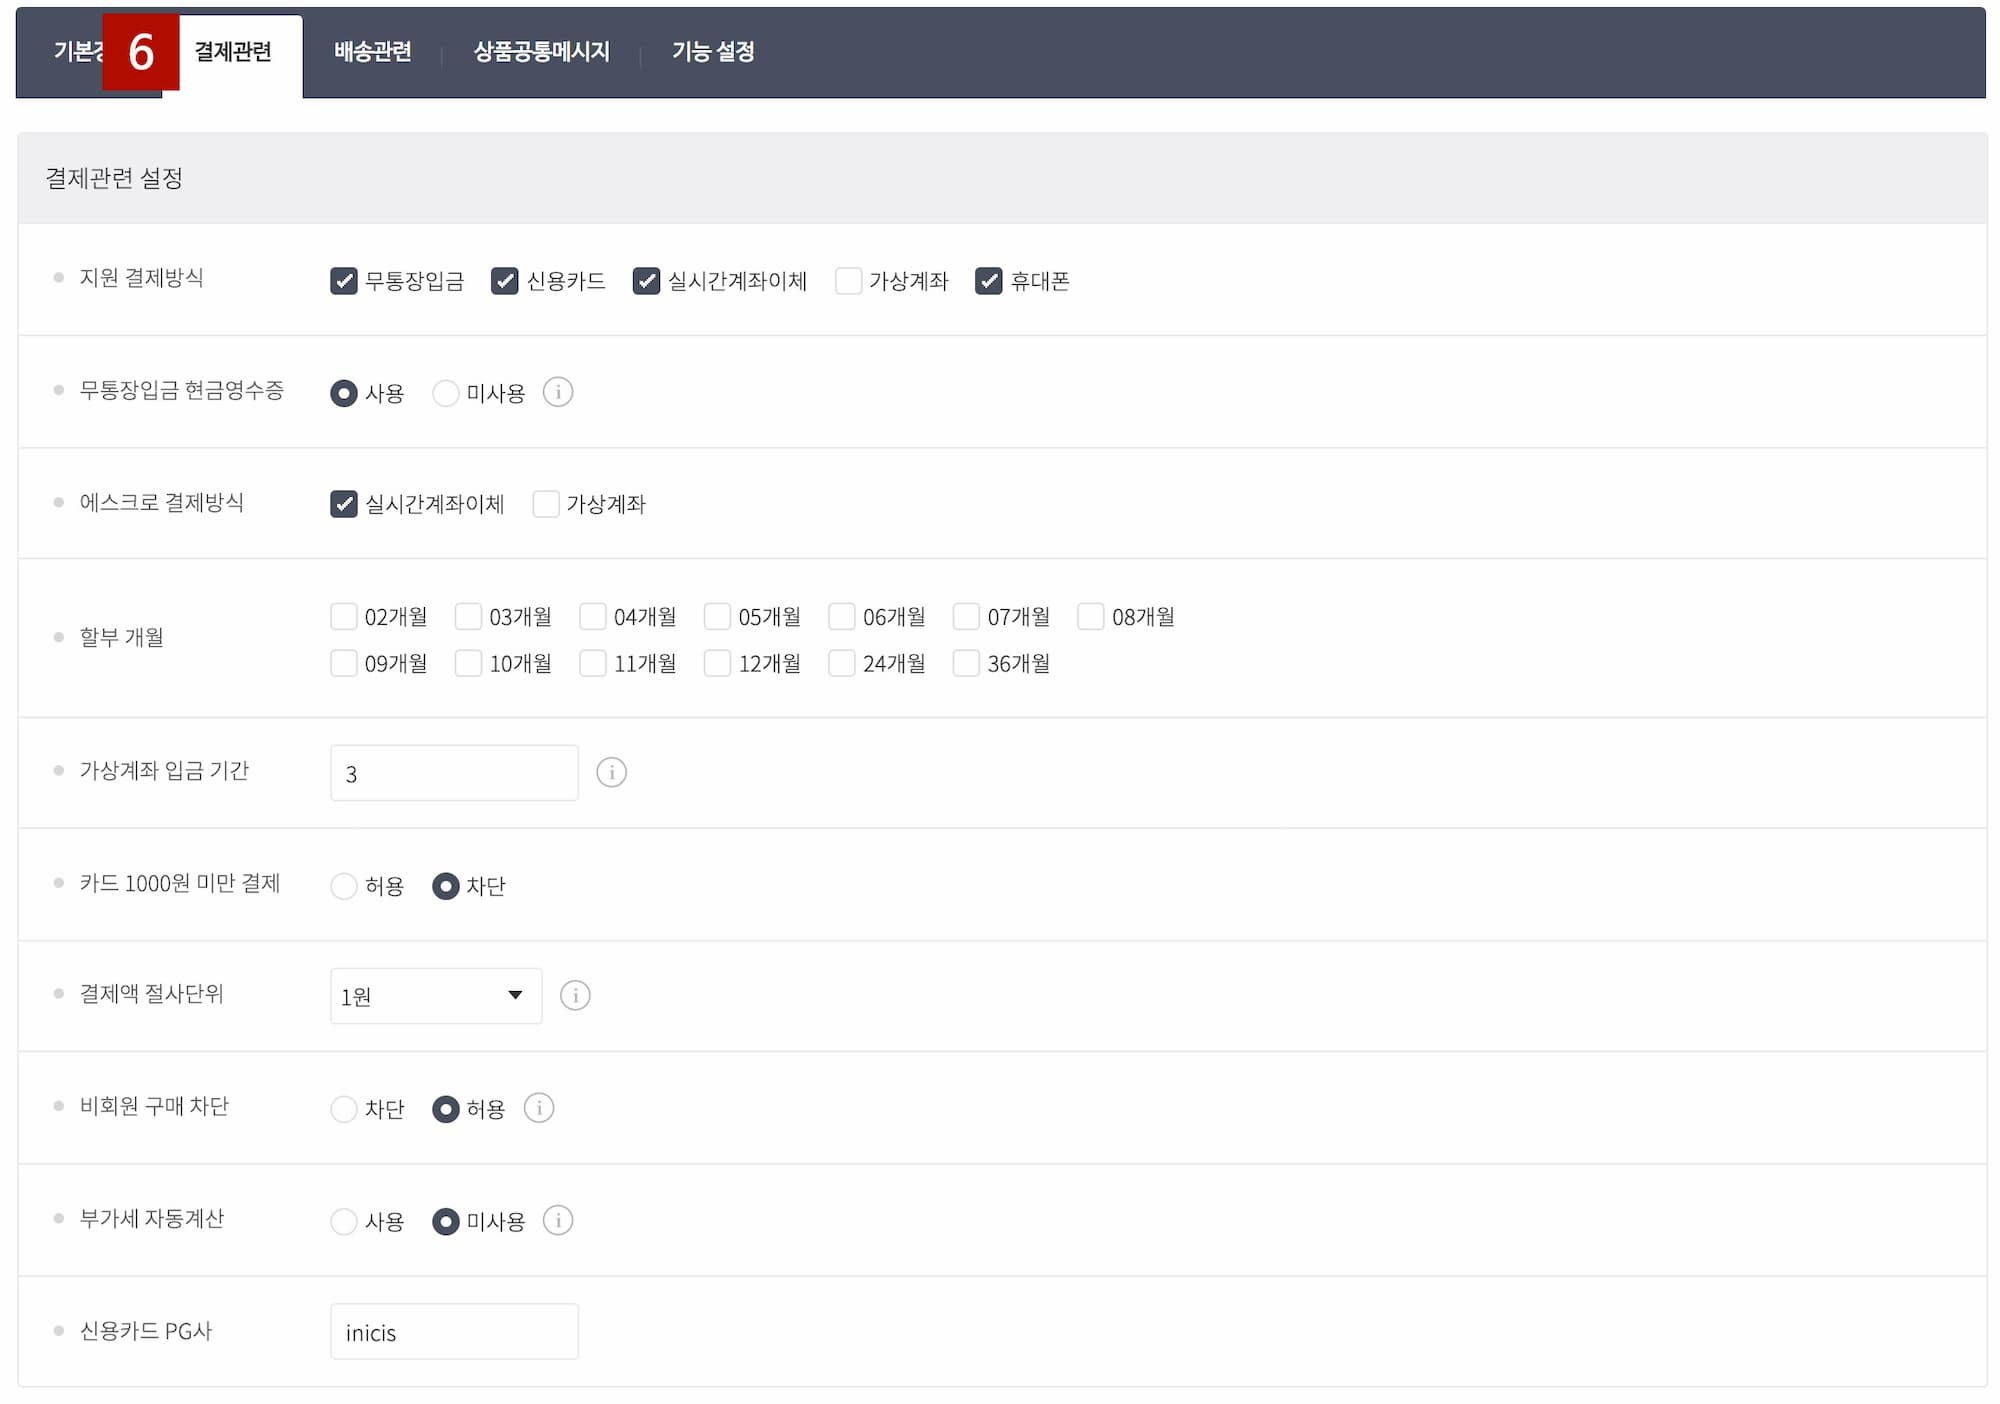The image size is (2000, 1404).
Task: Check 09개월 installment option
Action: pos(344,663)
